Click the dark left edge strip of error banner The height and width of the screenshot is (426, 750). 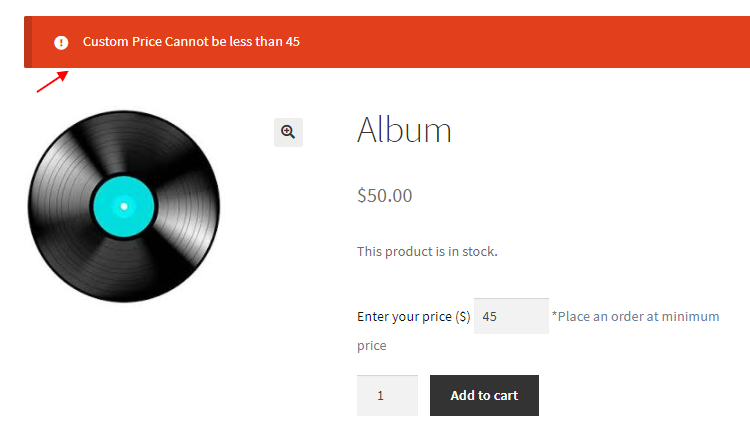pos(28,42)
